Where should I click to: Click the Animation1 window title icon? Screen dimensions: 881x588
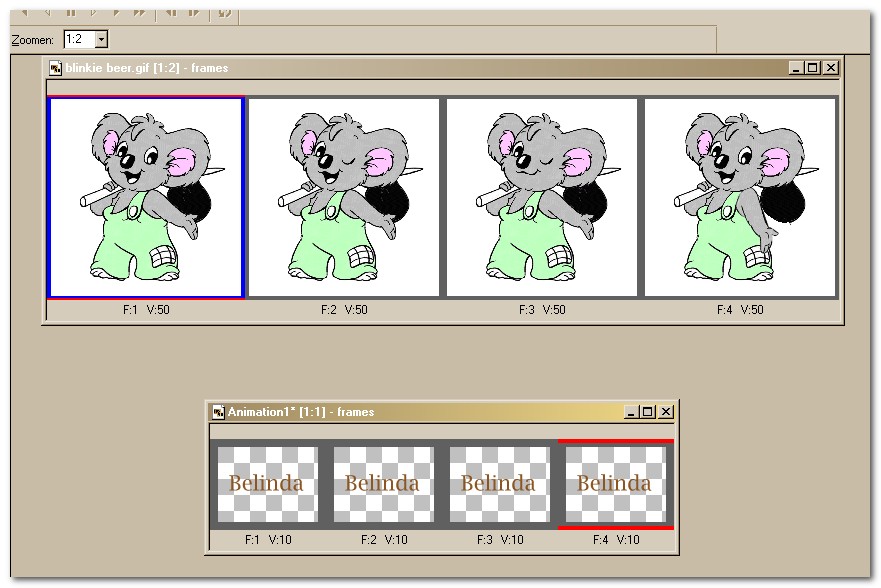(x=218, y=412)
